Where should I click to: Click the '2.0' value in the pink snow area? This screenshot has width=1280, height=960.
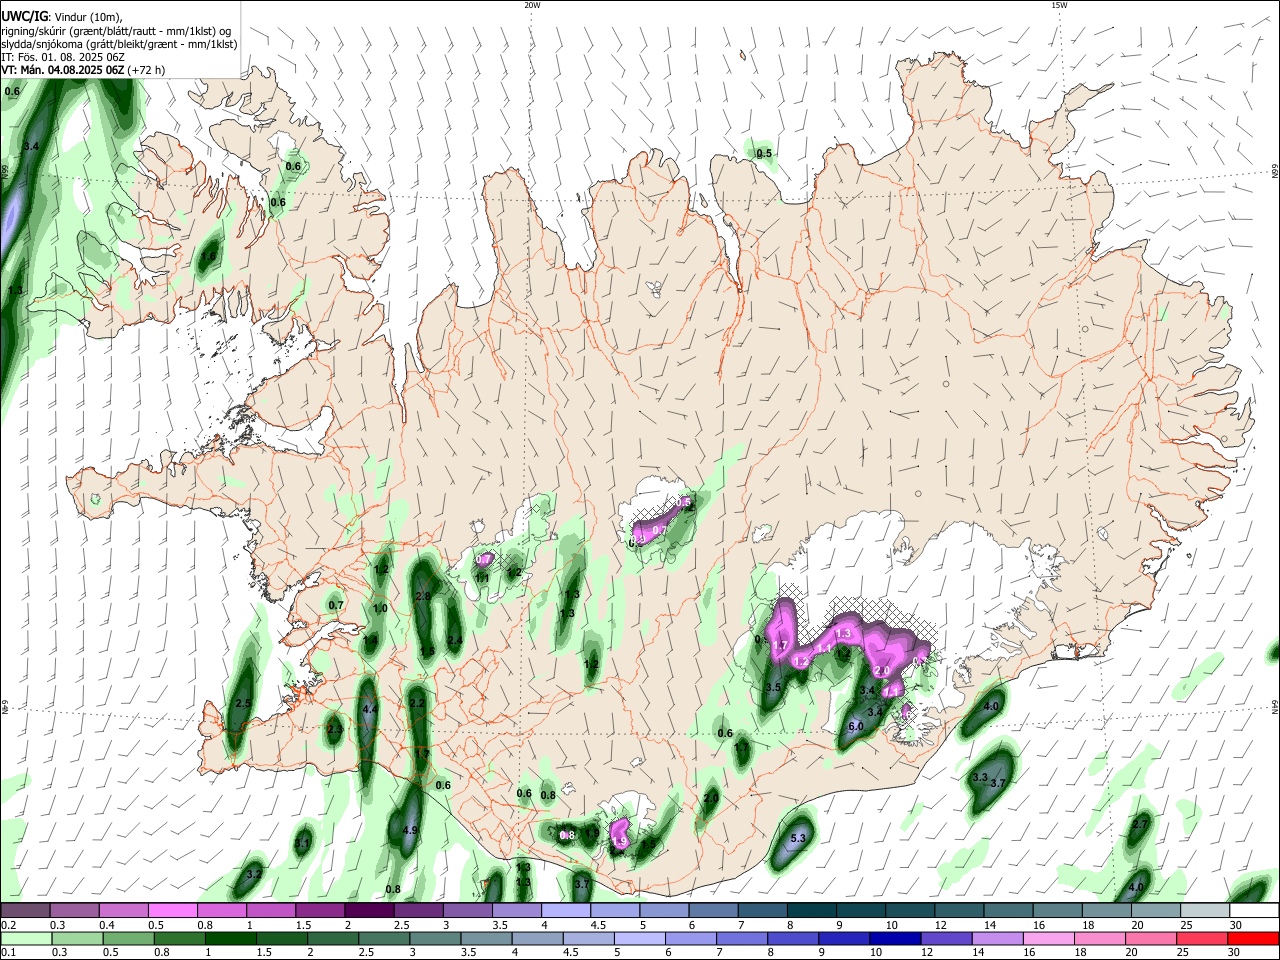(x=882, y=670)
